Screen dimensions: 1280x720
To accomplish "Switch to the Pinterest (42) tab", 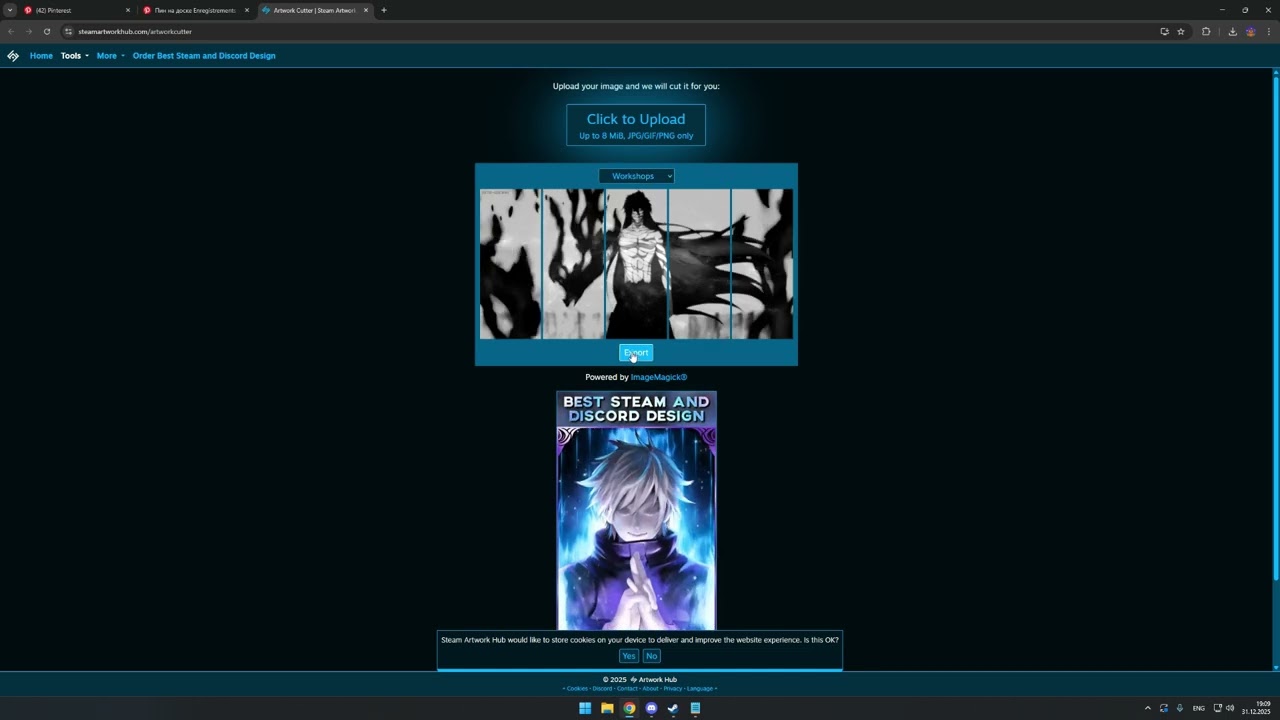I will 77,10.
